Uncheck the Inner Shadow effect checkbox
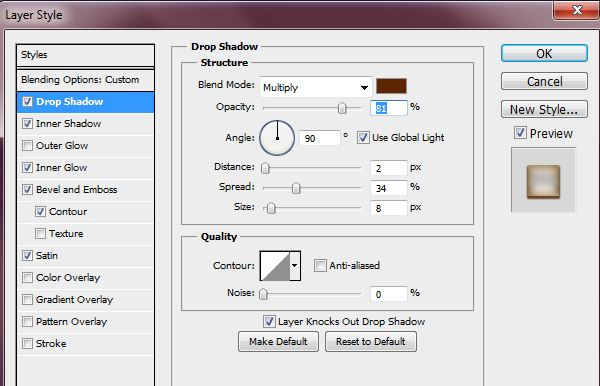Screen dimensions: 600x386 [27, 124]
